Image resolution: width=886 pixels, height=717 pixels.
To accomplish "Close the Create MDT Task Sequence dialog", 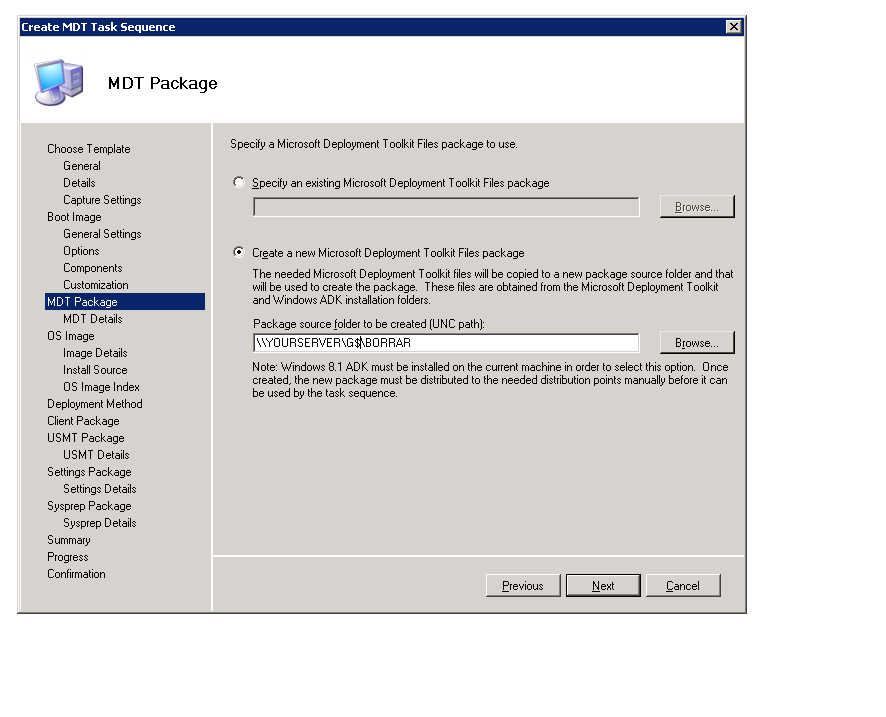I will pyautogui.click(x=733, y=27).
